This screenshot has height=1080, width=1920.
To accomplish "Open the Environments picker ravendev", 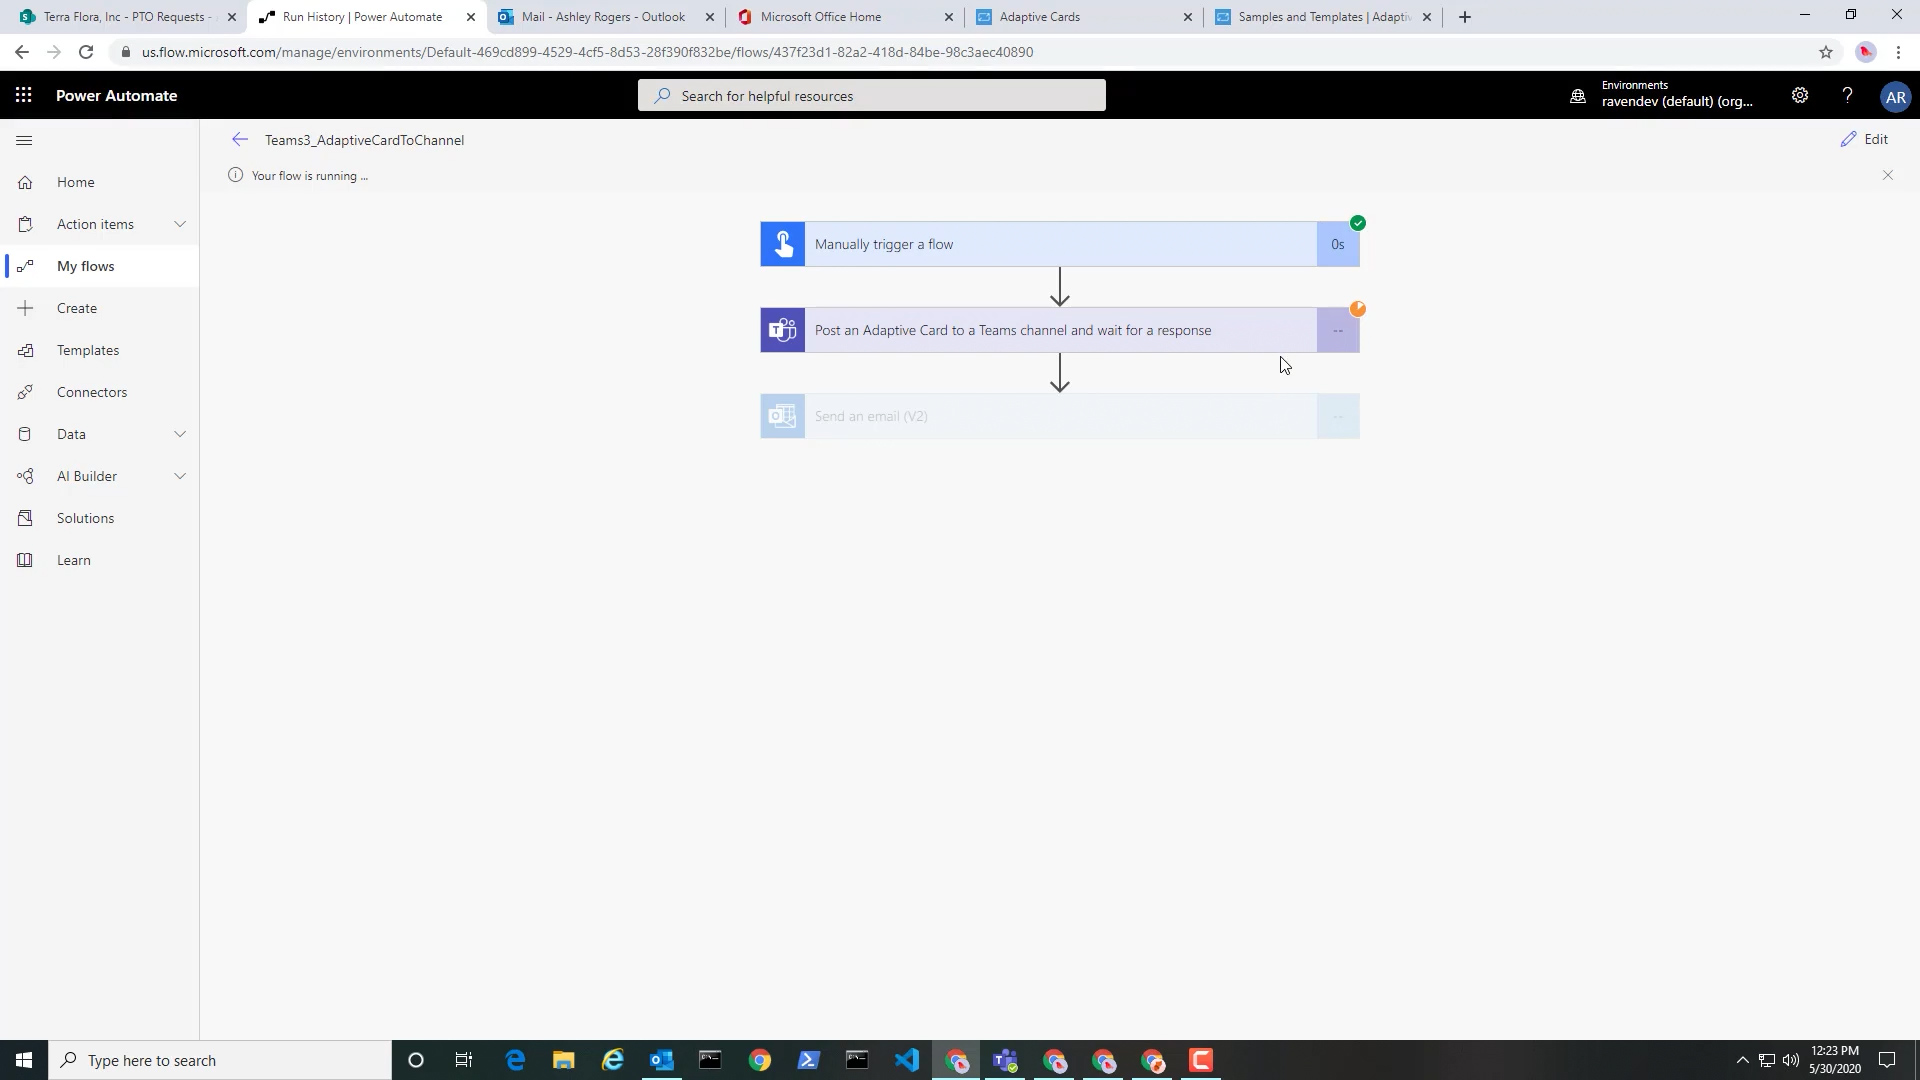I will pyautogui.click(x=1662, y=94).
